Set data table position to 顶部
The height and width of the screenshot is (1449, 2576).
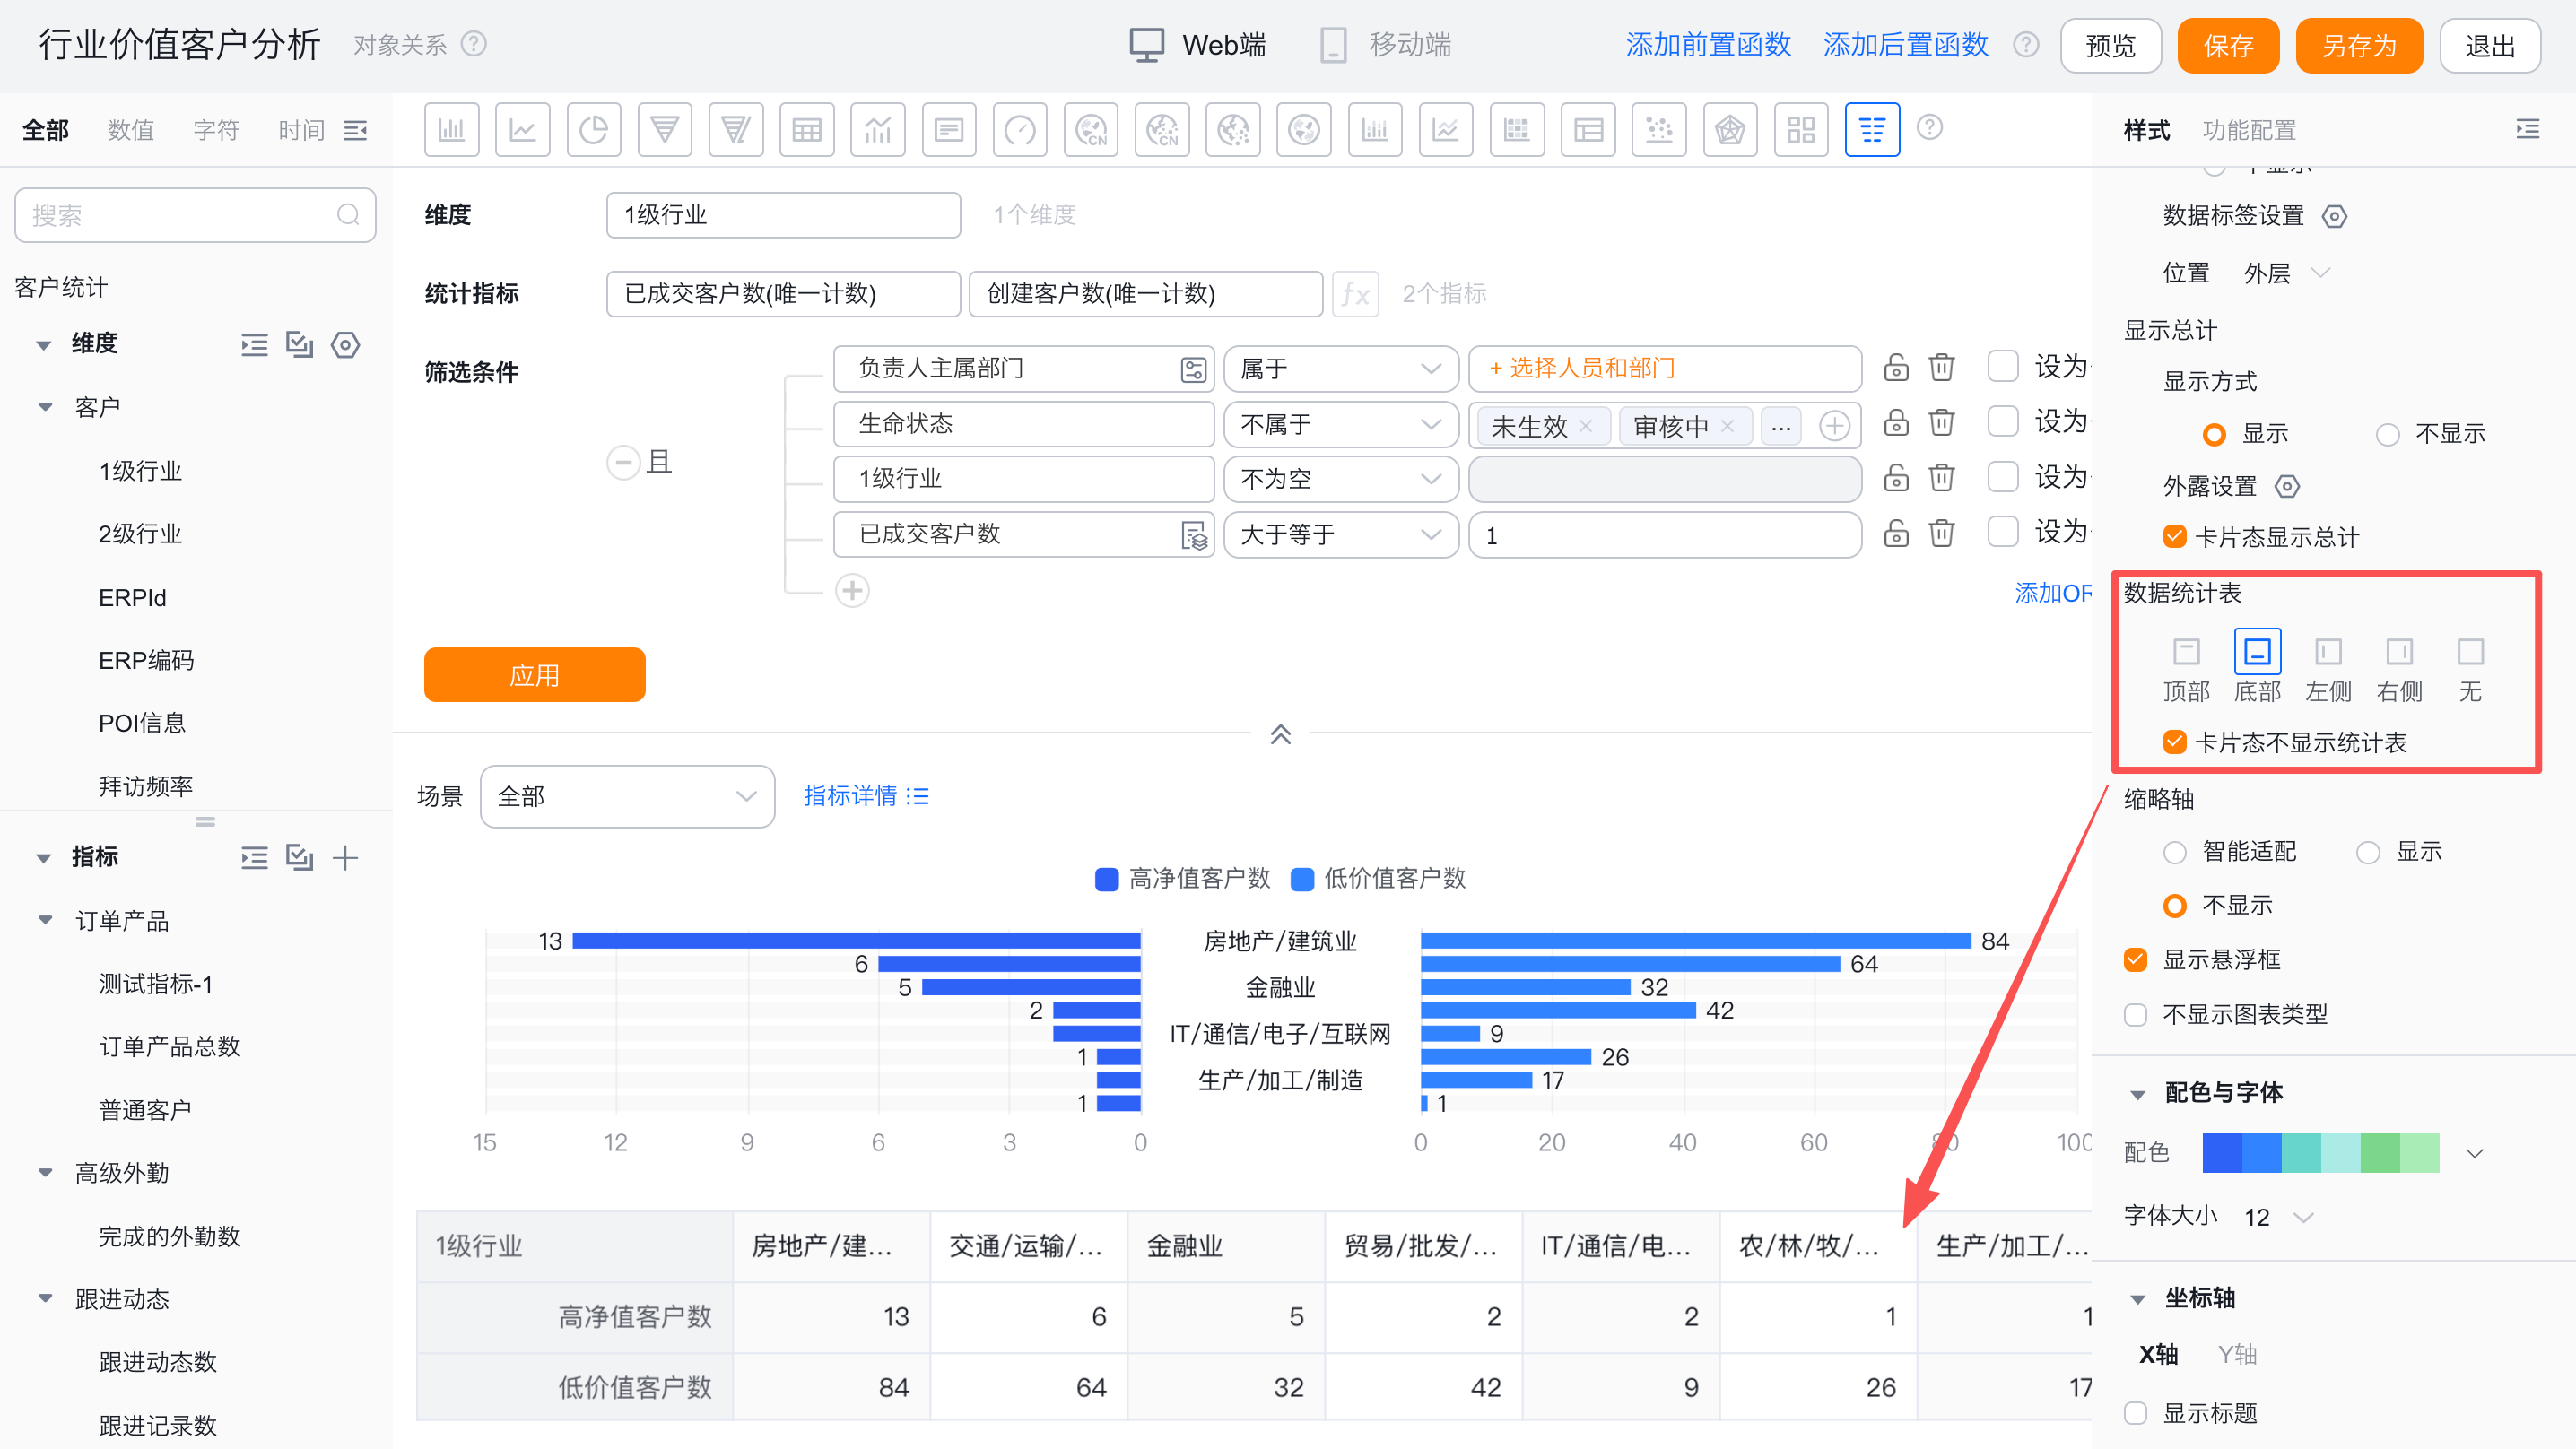2186,653
